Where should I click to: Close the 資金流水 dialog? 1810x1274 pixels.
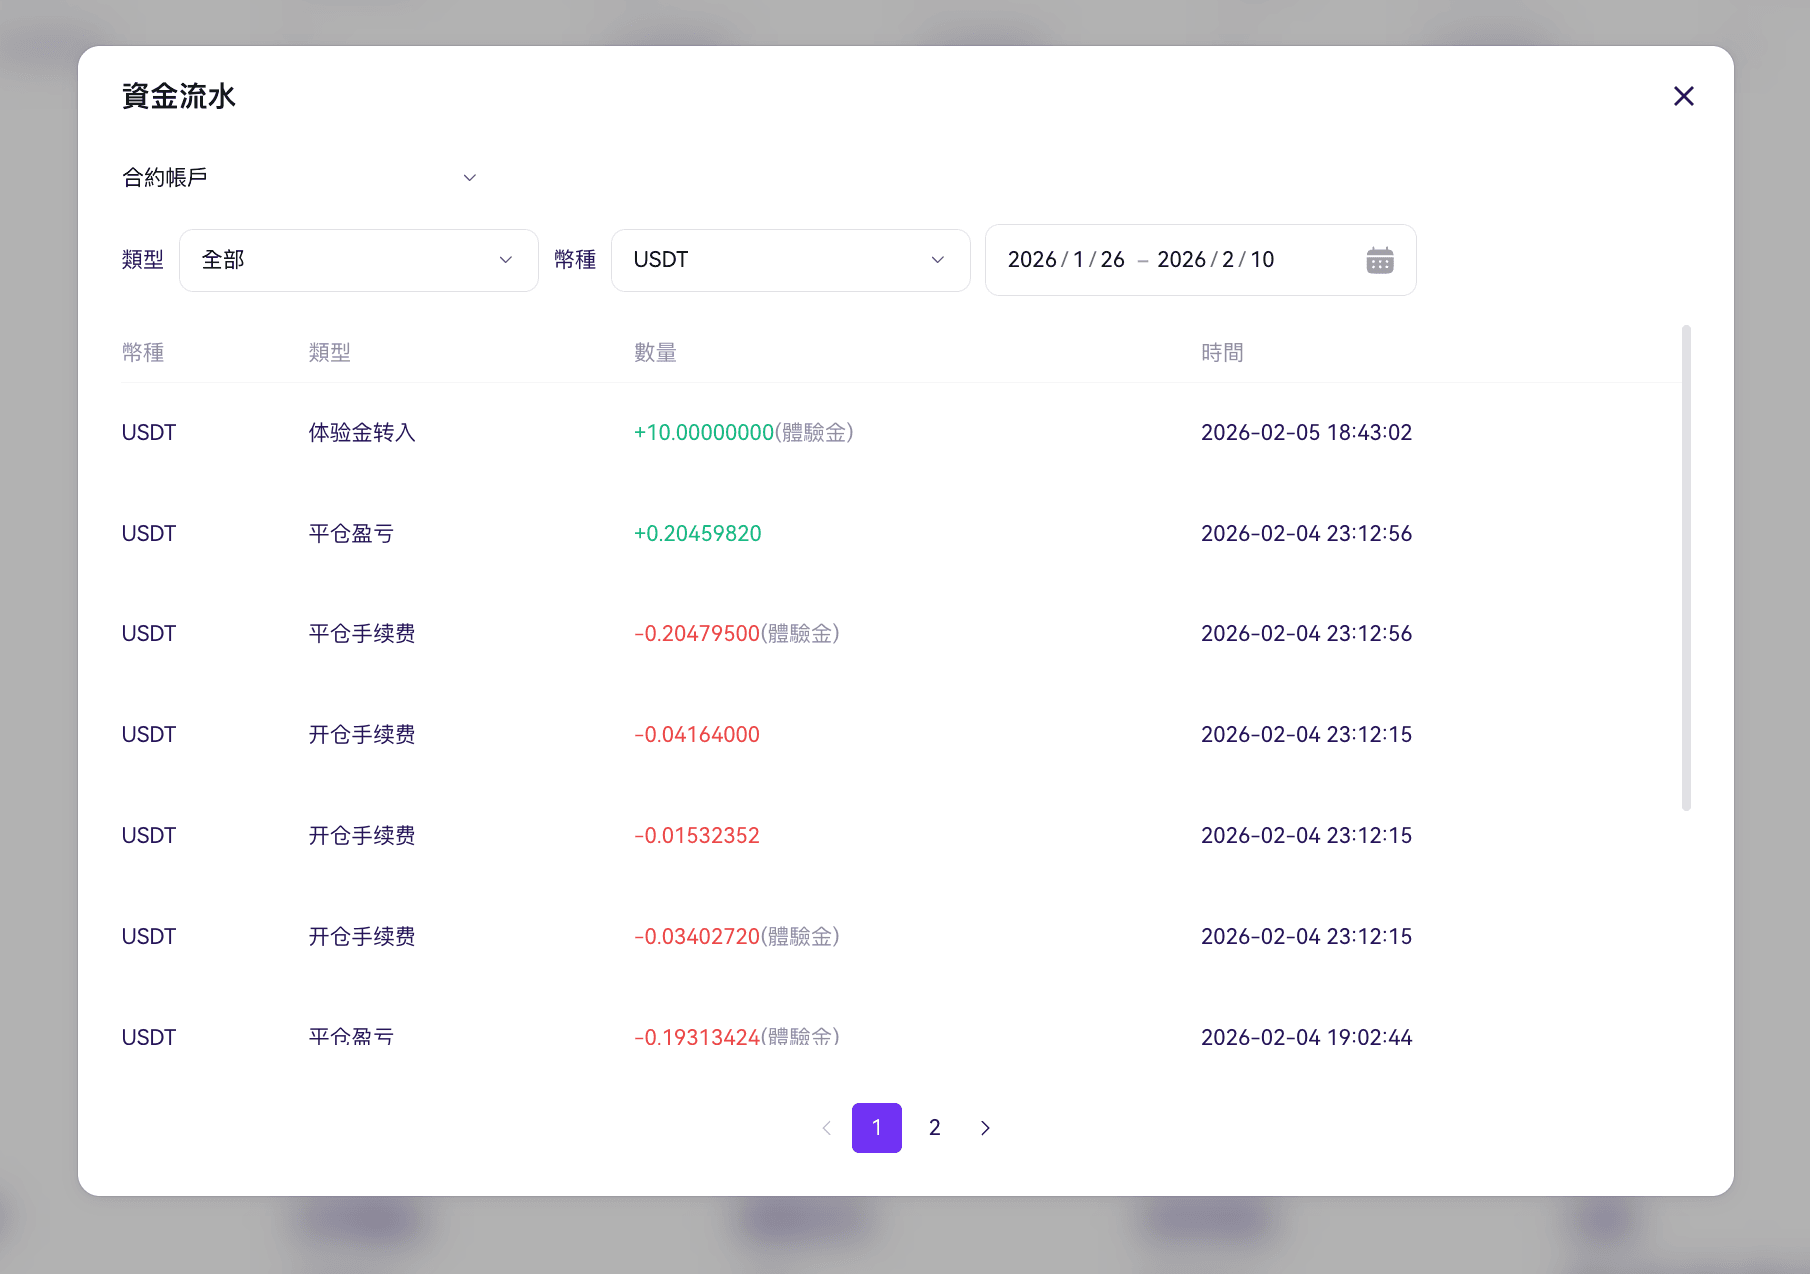[x=1684, y=96]
